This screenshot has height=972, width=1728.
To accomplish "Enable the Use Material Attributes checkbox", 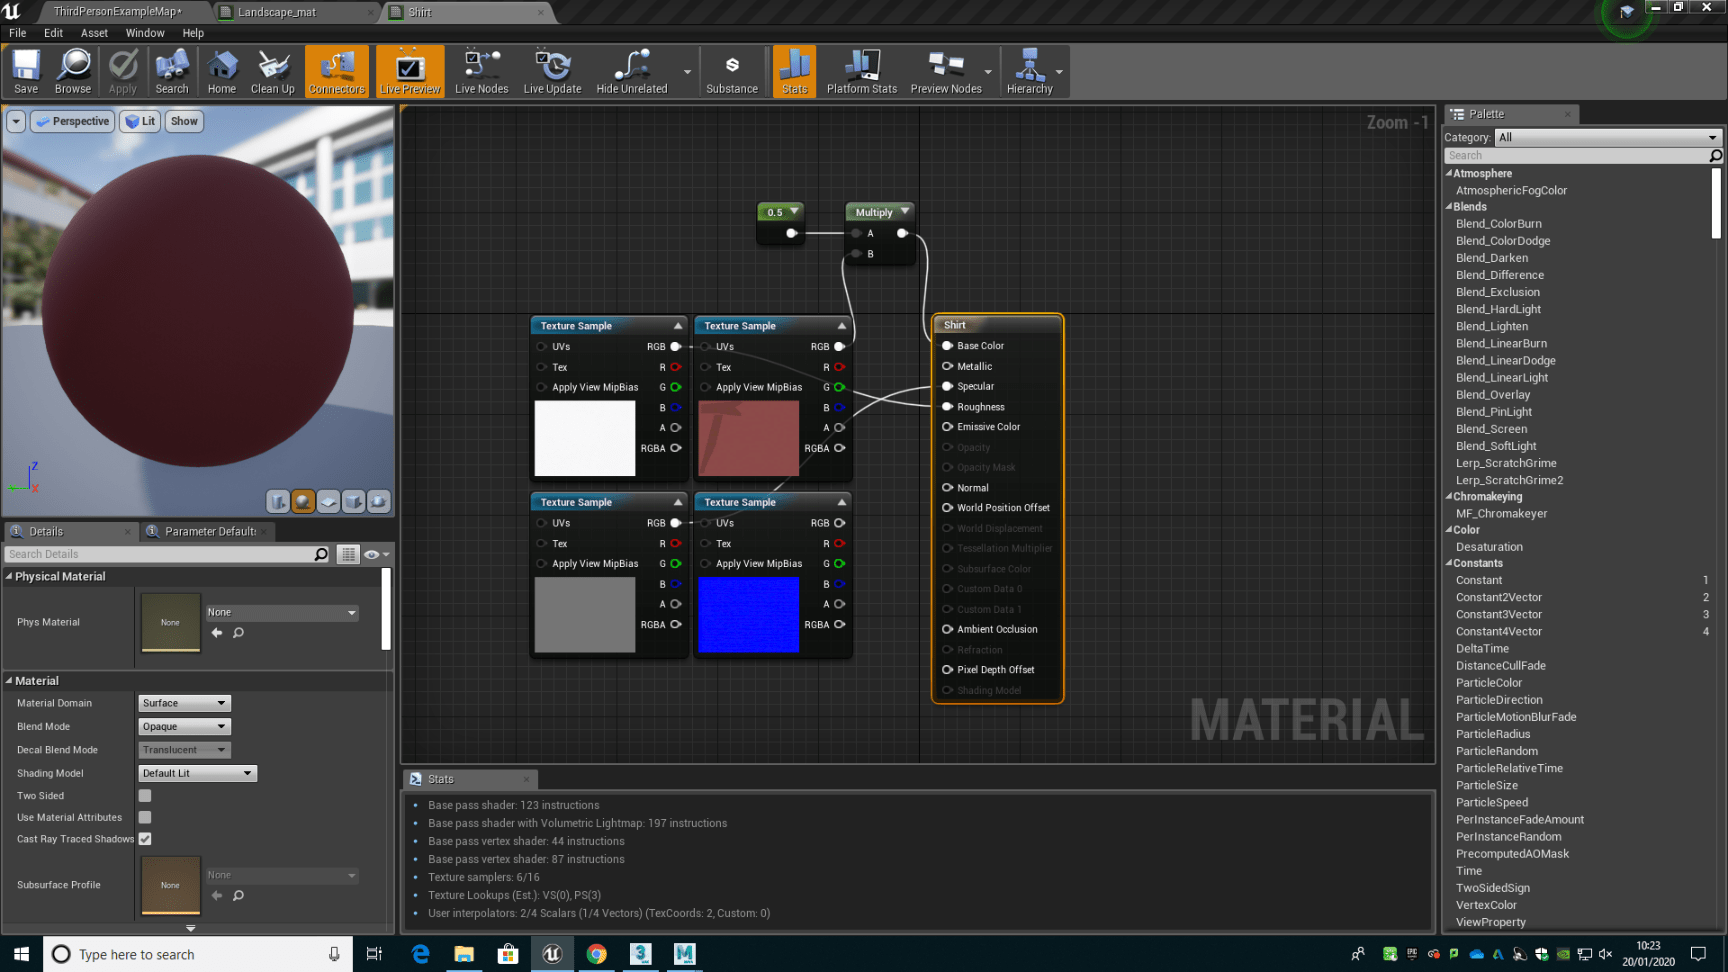I will pos(145,817).
